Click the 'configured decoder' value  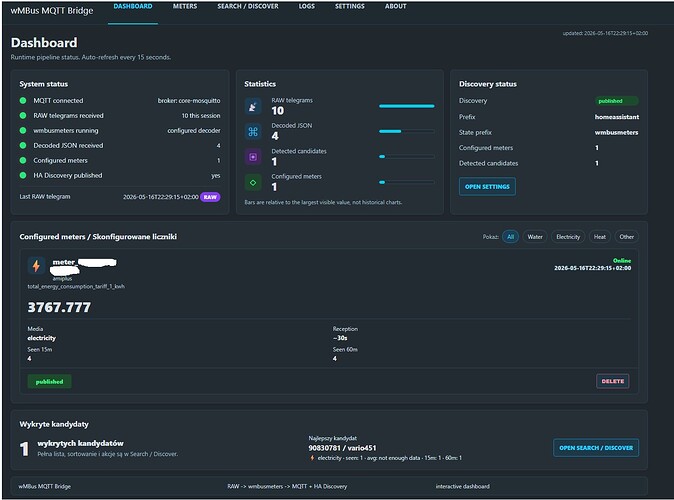coord(194,131)
